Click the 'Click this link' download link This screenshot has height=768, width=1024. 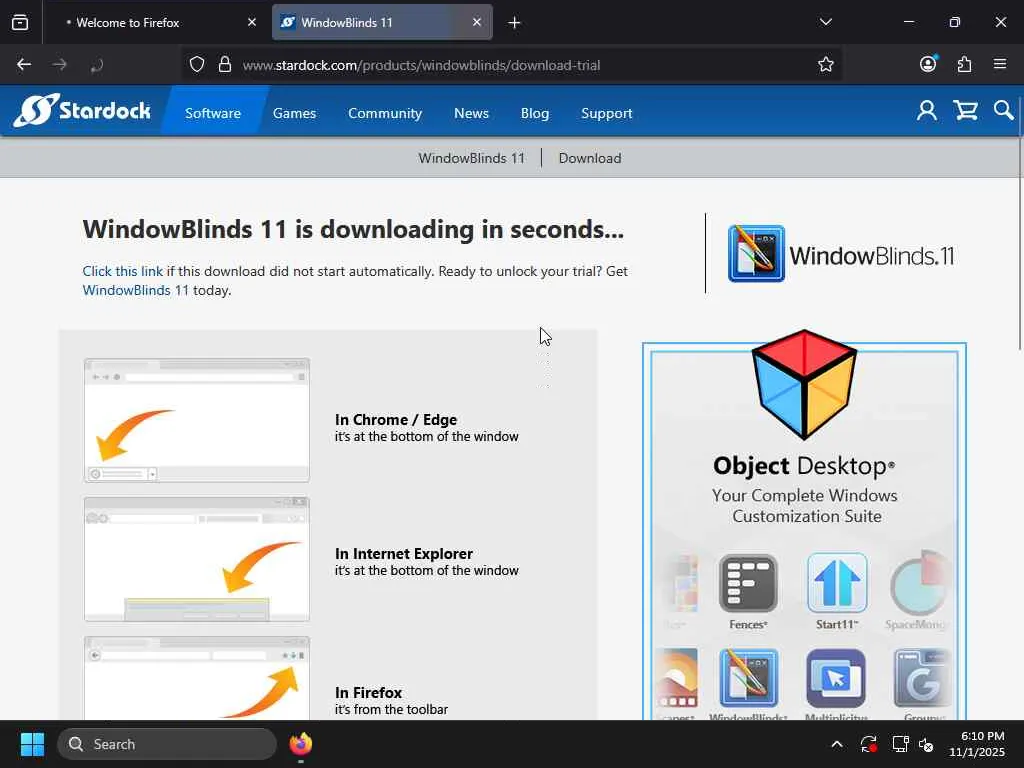tap(123, 271)
